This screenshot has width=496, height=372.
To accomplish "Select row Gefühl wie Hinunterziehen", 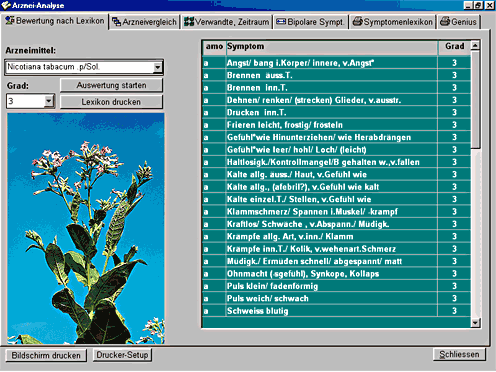I will 337,137.
